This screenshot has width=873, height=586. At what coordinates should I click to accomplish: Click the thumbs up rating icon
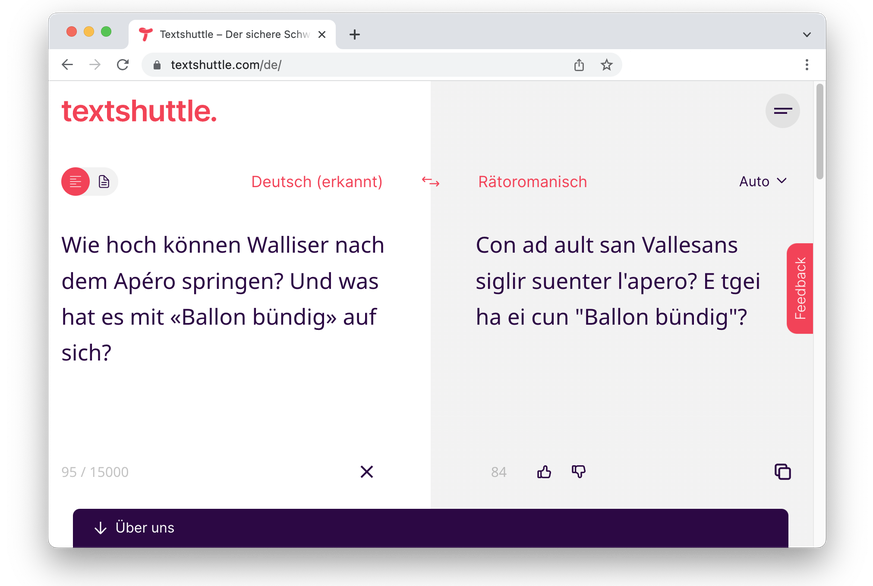tap(544, 472)
